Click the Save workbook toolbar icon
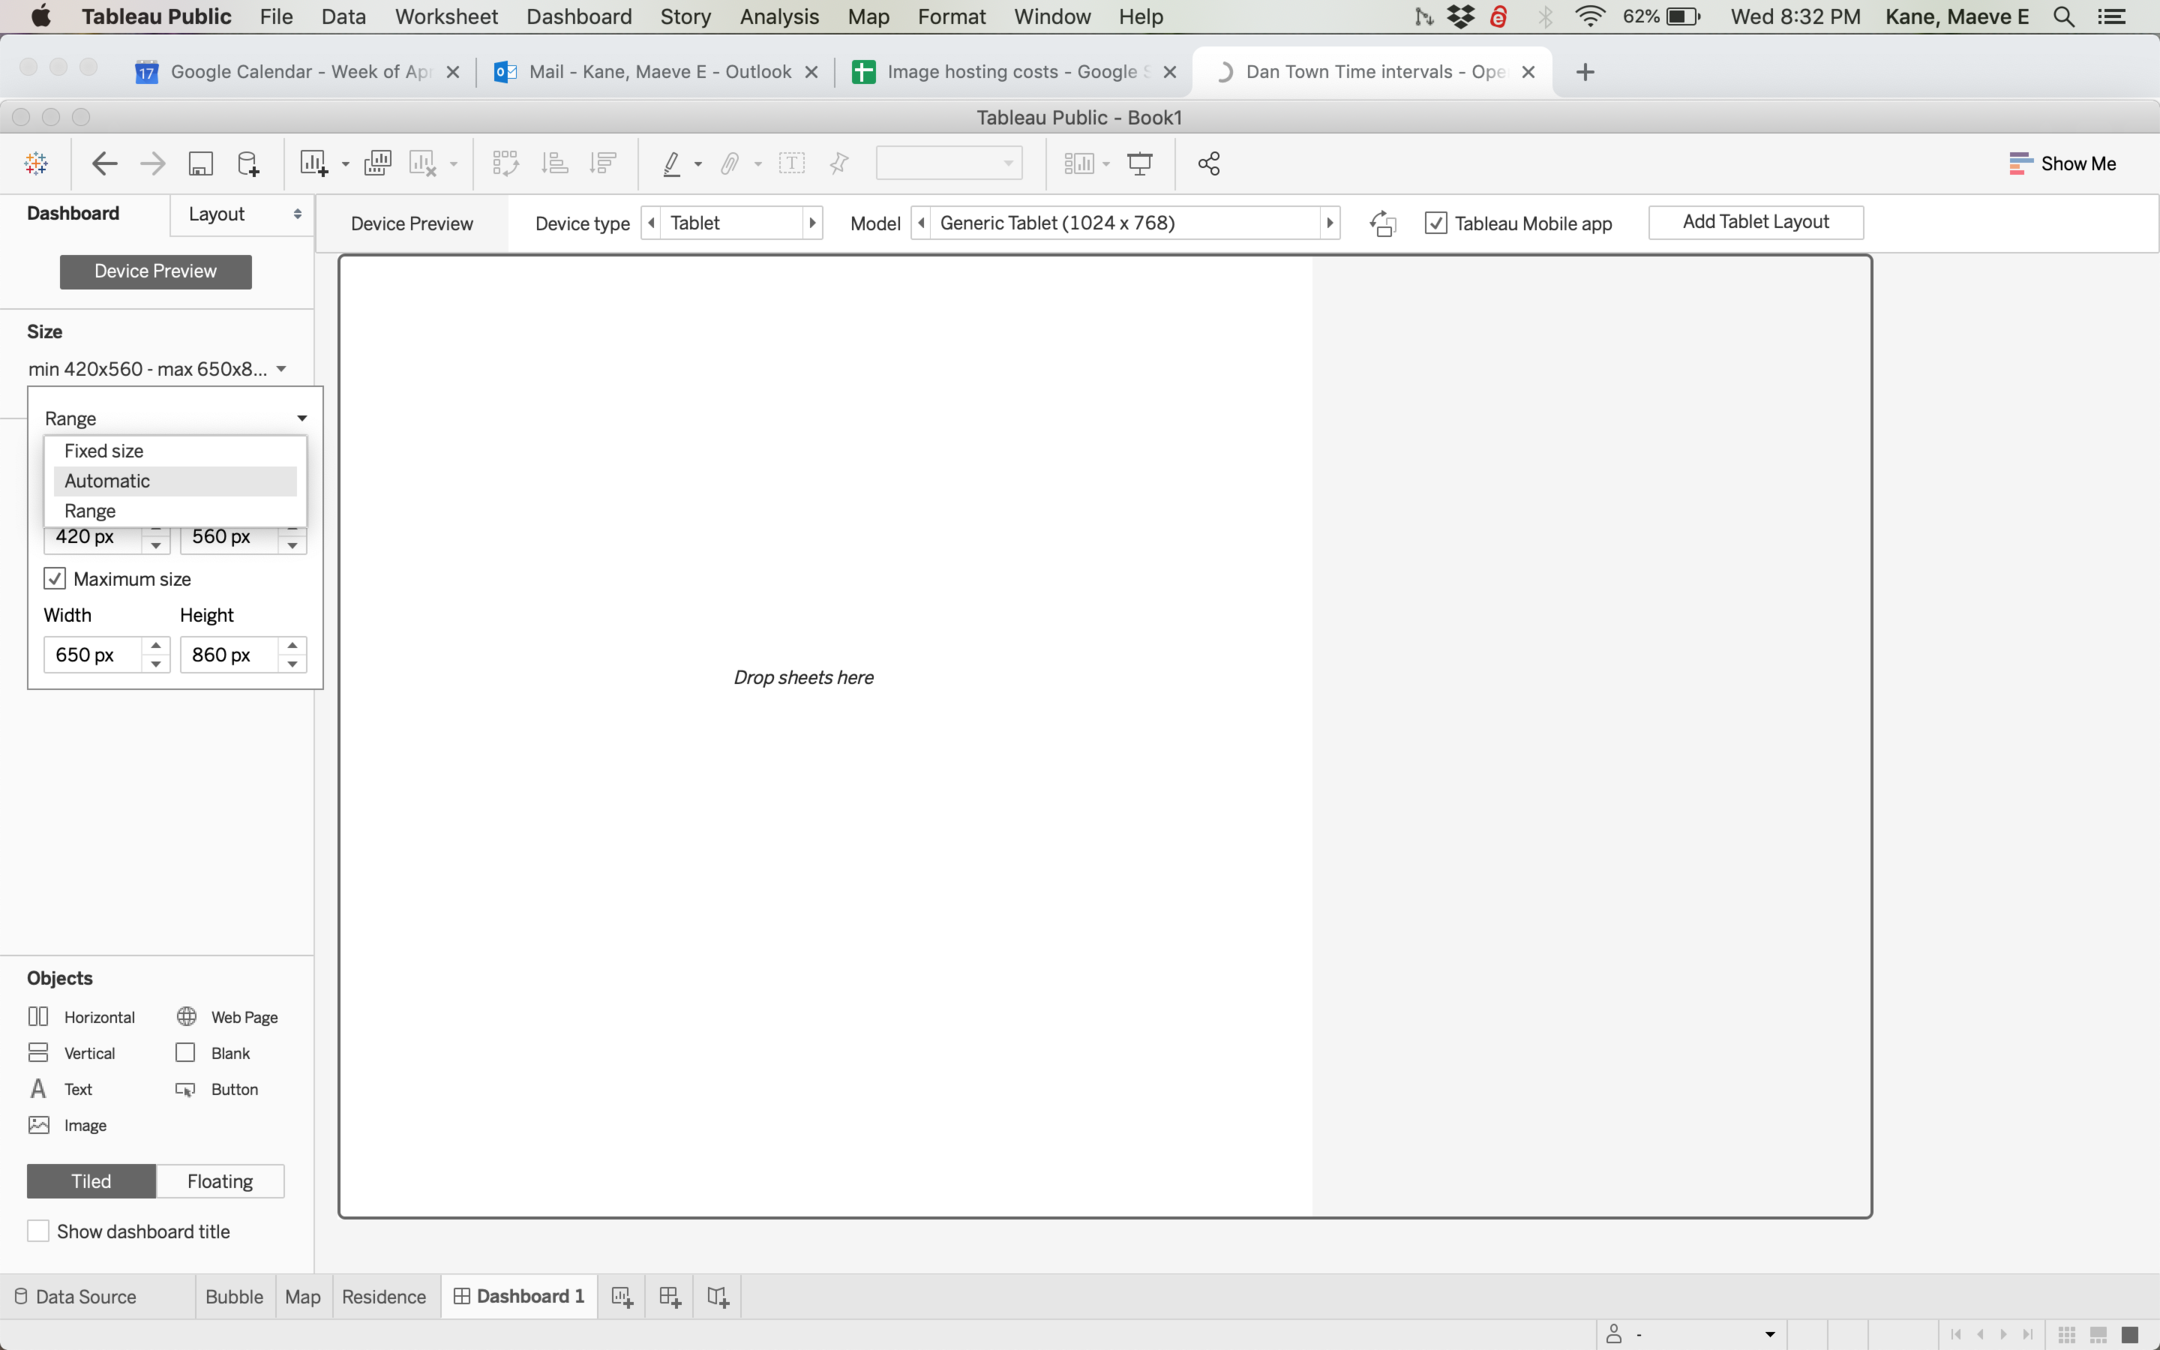Image resolution: width=2160 pixels, height=1350 pixels. pos(201,164)
